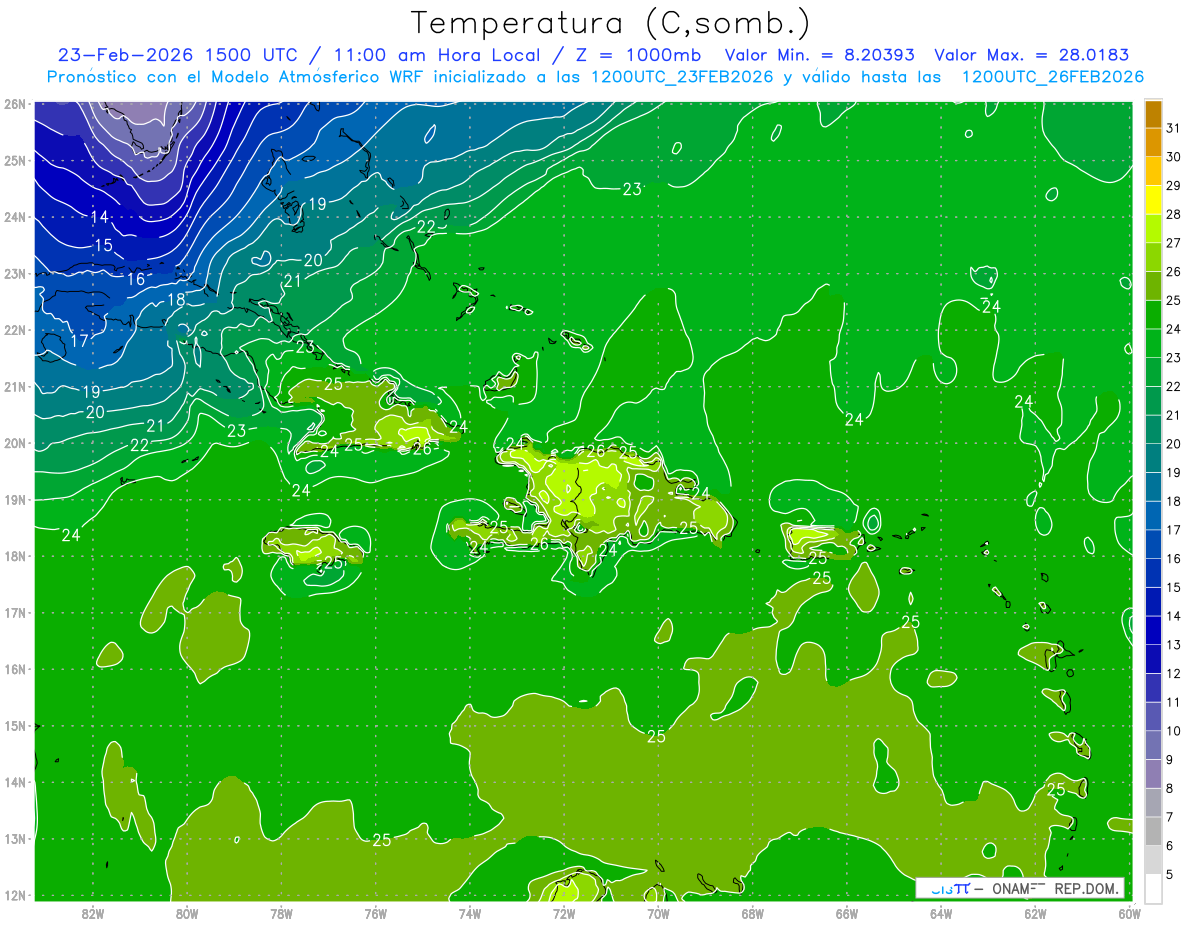Click the valid-until time "1200UTC_26FEB2026"
Image resolution: width=1200 pixels, height=927 pixels.
click(1053, 77)
